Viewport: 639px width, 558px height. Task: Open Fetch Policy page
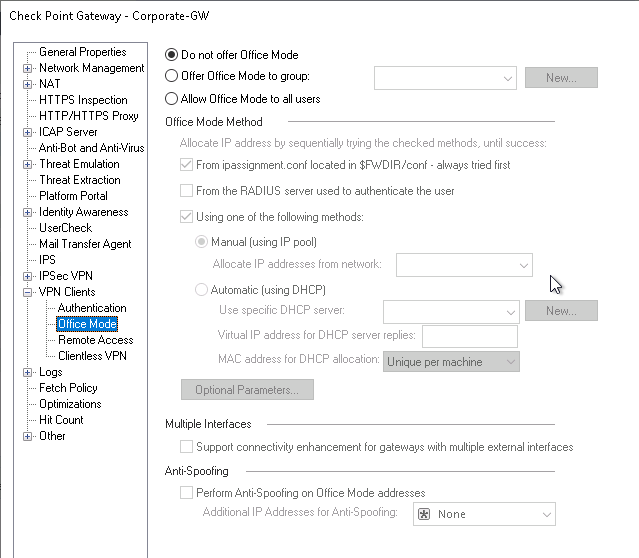[68, 388]
